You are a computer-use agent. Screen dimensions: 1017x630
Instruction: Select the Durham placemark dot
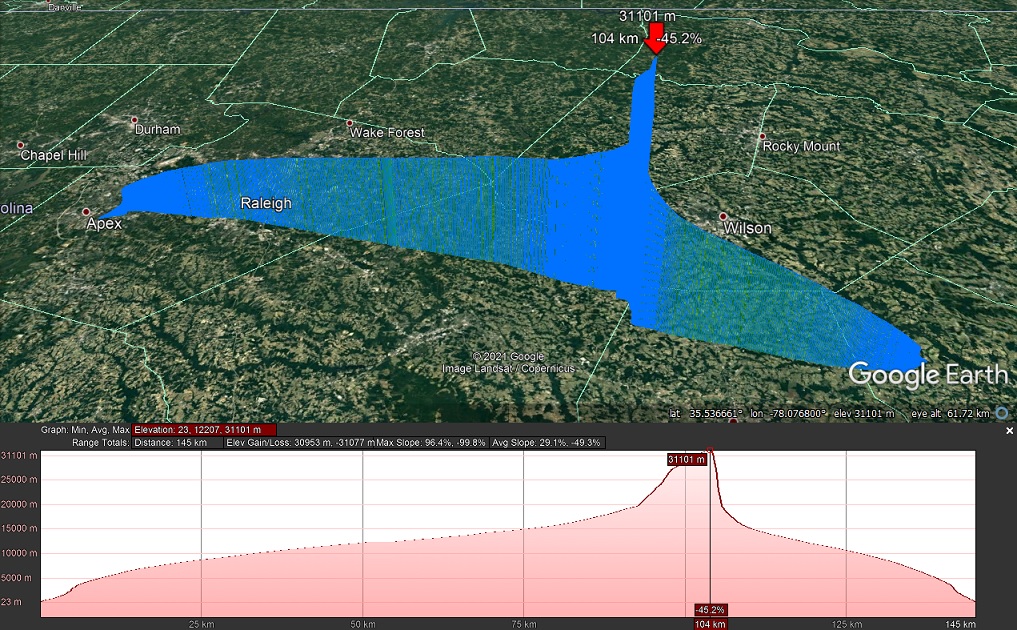tap(135, 120)
